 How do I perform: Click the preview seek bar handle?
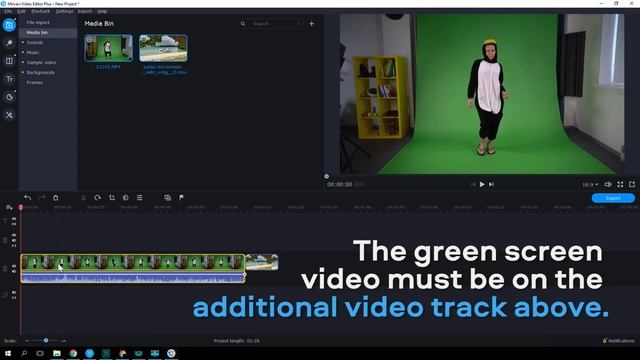pos(327,176)
